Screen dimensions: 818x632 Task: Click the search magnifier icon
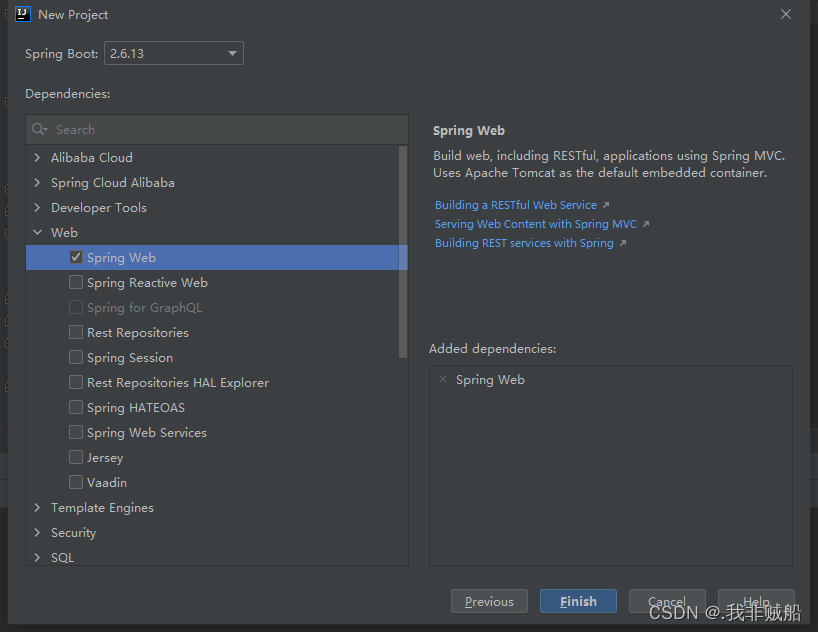pos(39,129)
